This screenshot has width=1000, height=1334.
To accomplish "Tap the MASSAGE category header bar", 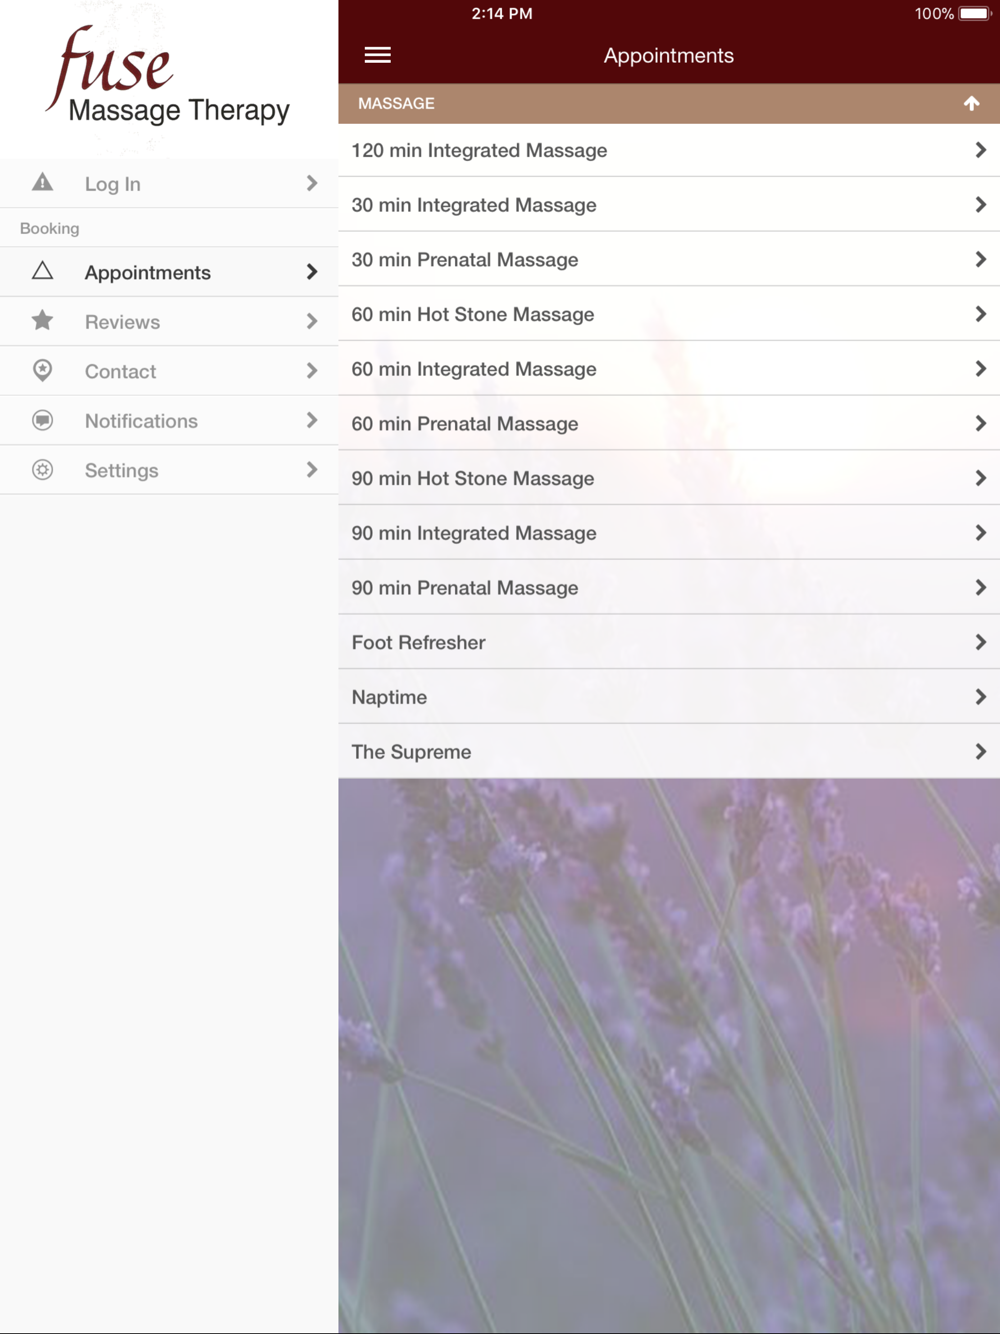I will [x=669, y=103].
